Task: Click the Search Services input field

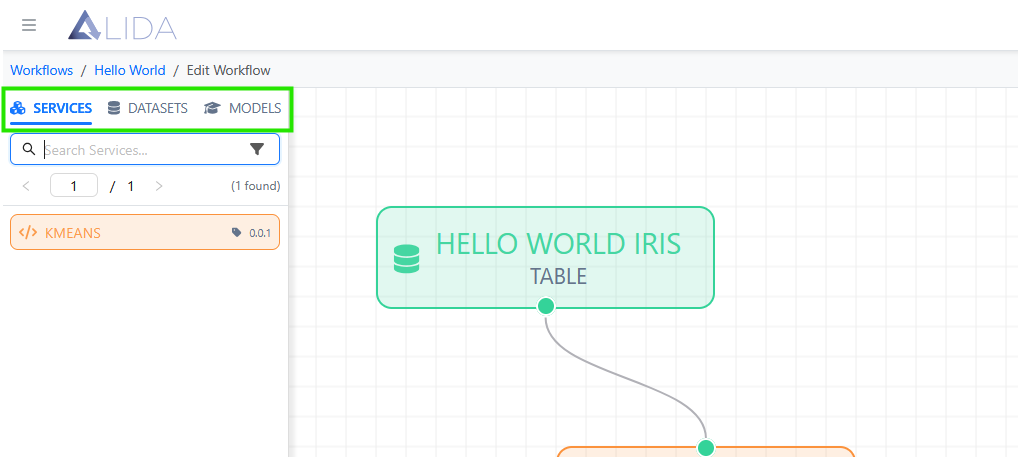Action: pyautogui.click(x=144, y=150)
